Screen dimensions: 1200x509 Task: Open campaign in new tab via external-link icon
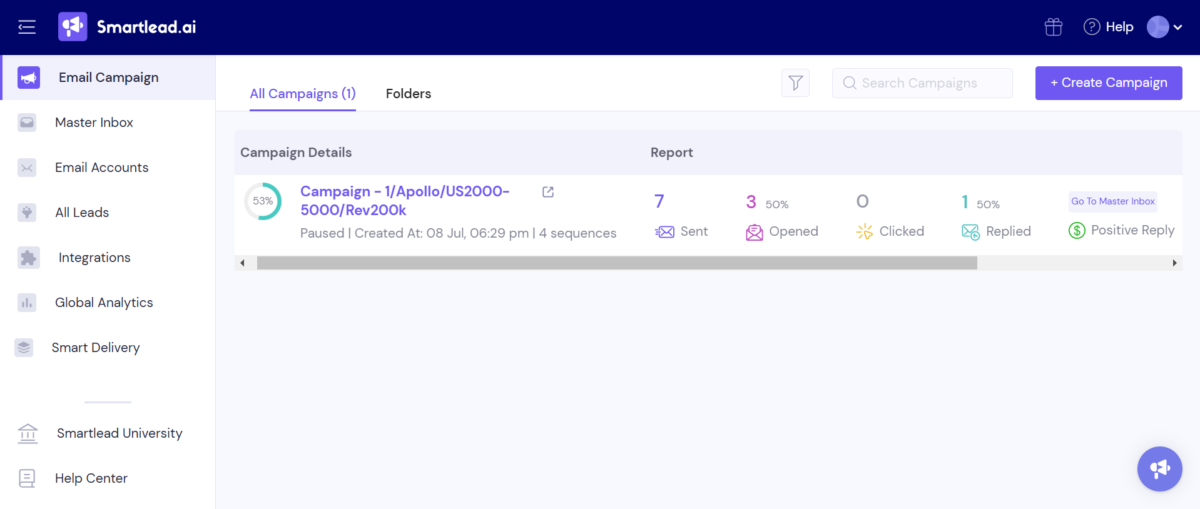[x=548, y=192]
